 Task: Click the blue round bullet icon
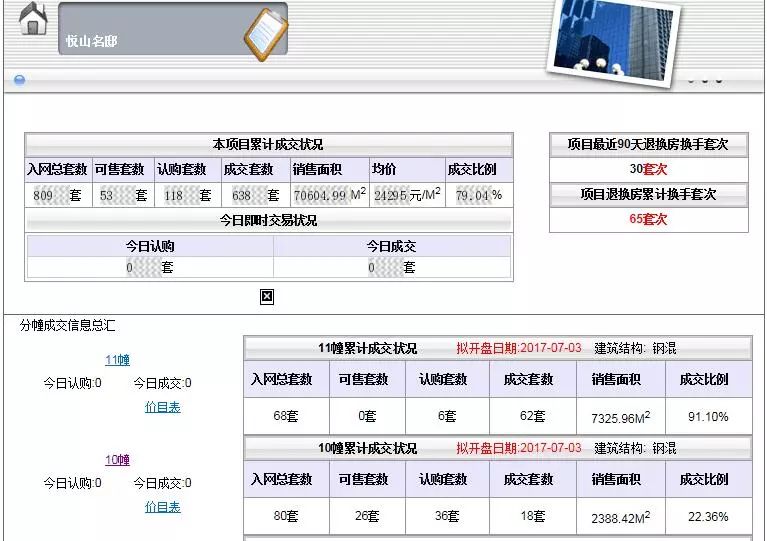pos(20,80)
